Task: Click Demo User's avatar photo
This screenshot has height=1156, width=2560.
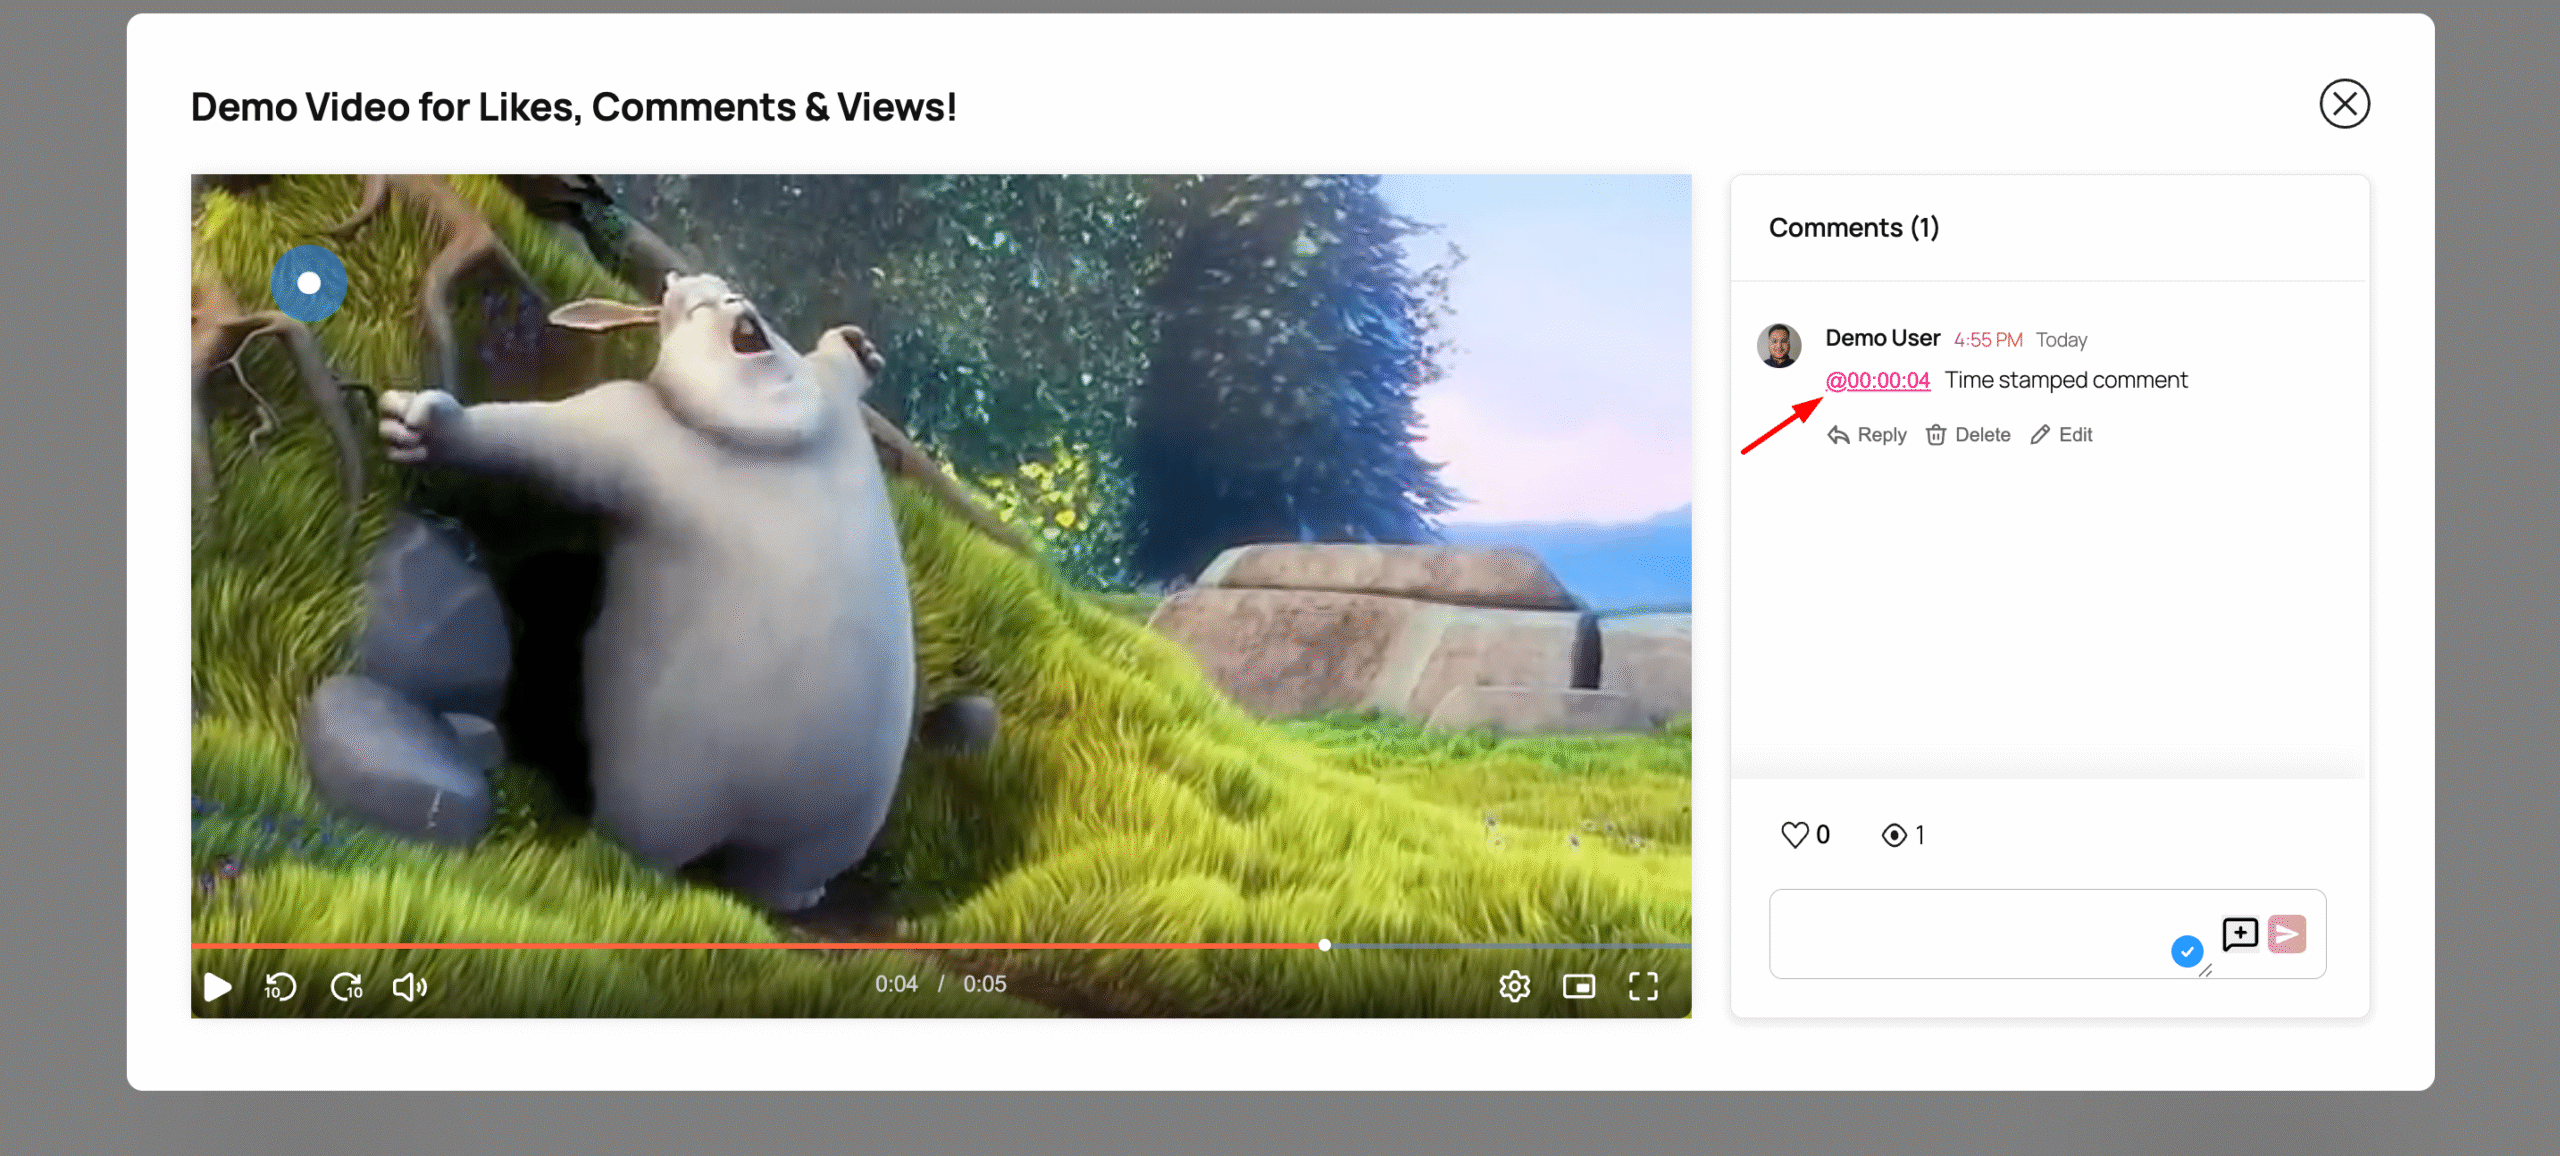Action: (1779, 346)
